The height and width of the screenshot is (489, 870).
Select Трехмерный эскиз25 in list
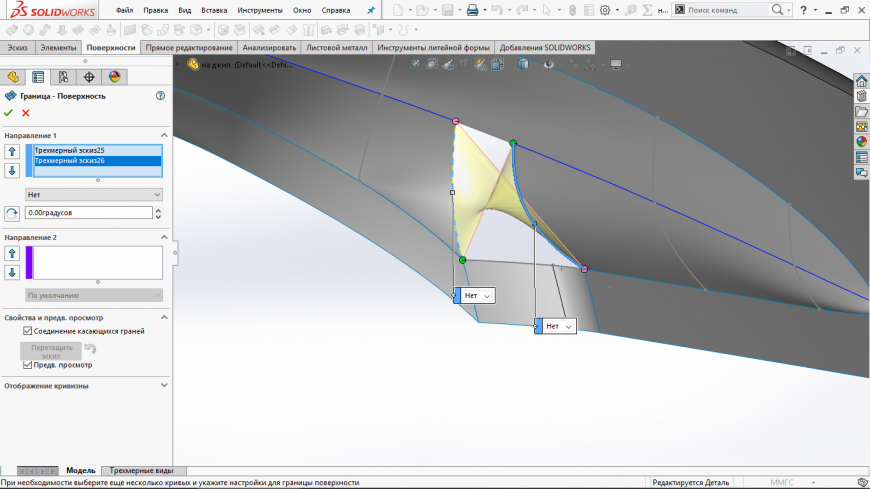pyautogui.click(x=98, y=150)
